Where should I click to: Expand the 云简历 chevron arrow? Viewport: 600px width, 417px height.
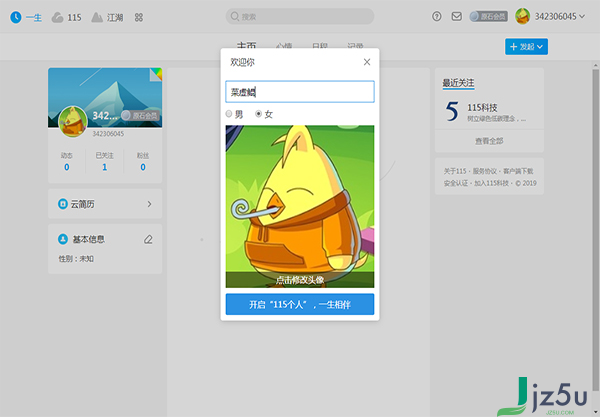click(149, 204)
